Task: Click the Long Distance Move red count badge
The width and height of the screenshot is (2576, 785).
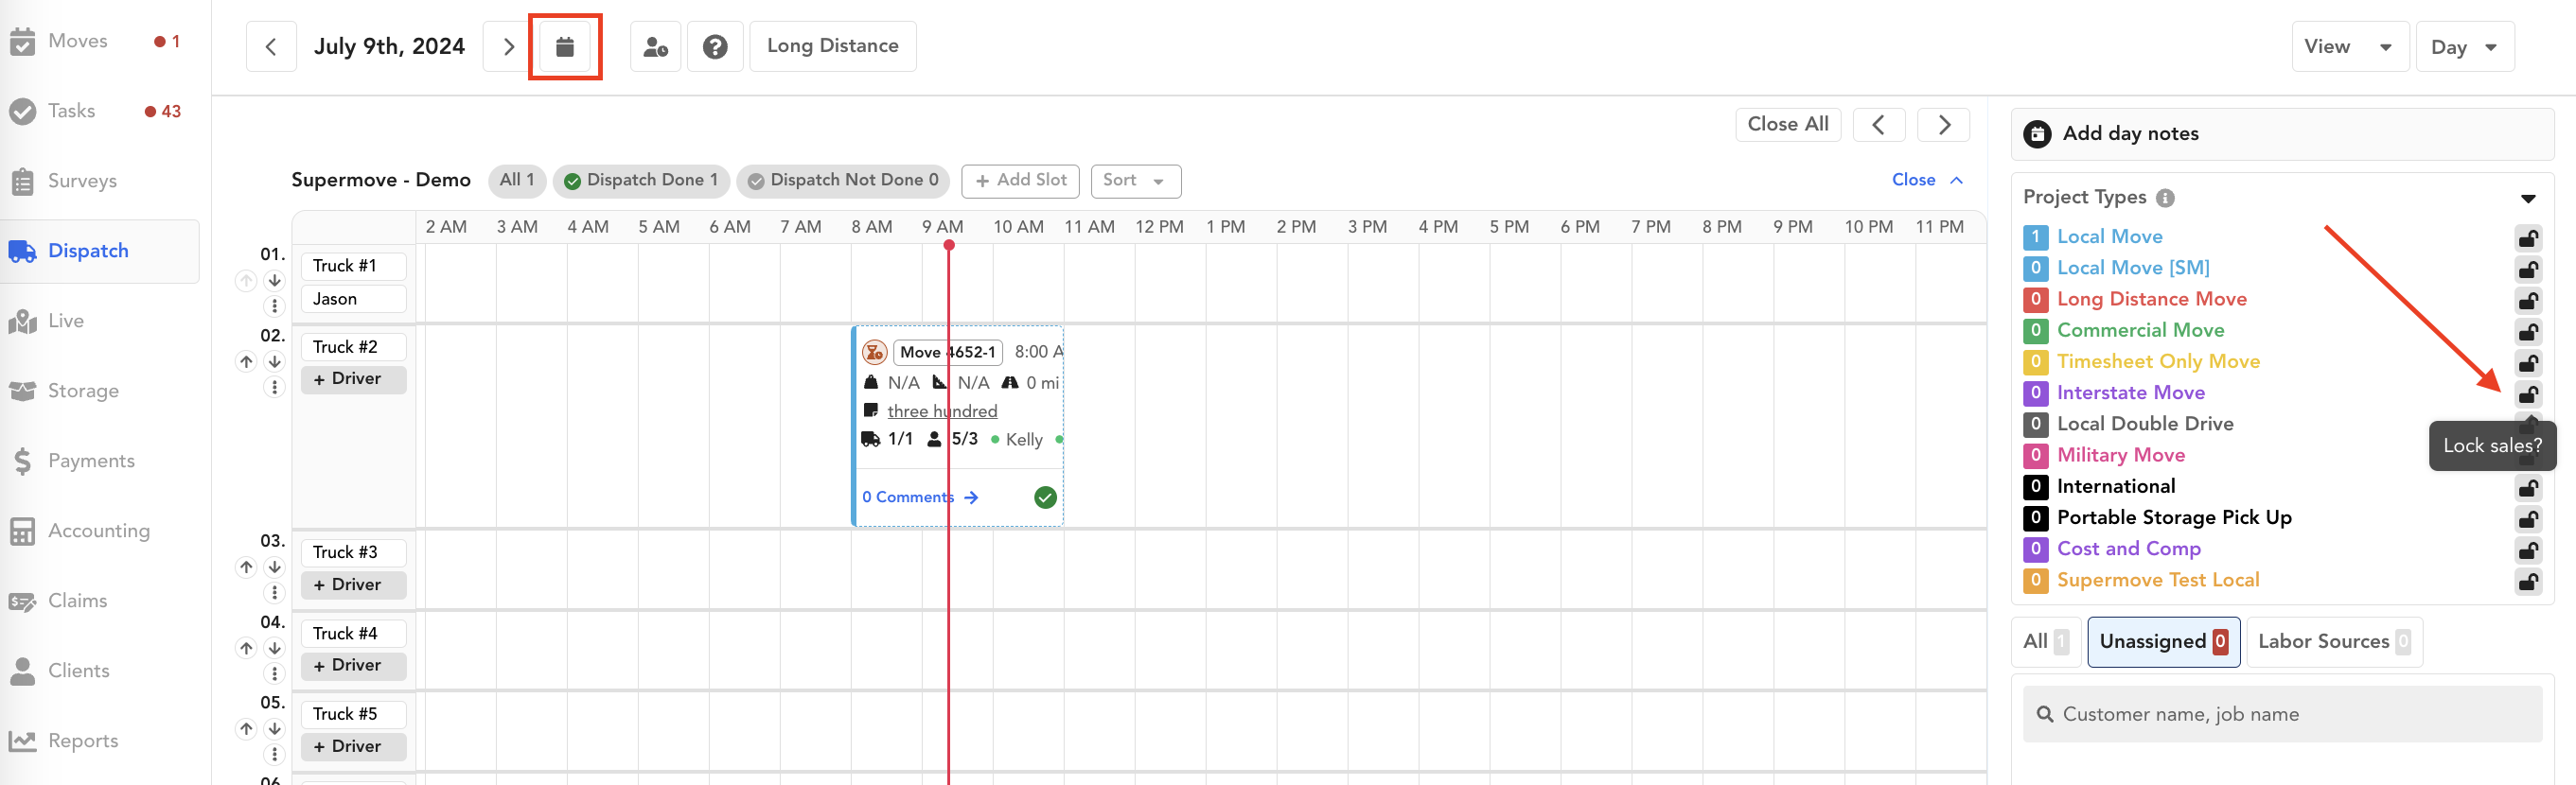Action: pos(2035,300)
